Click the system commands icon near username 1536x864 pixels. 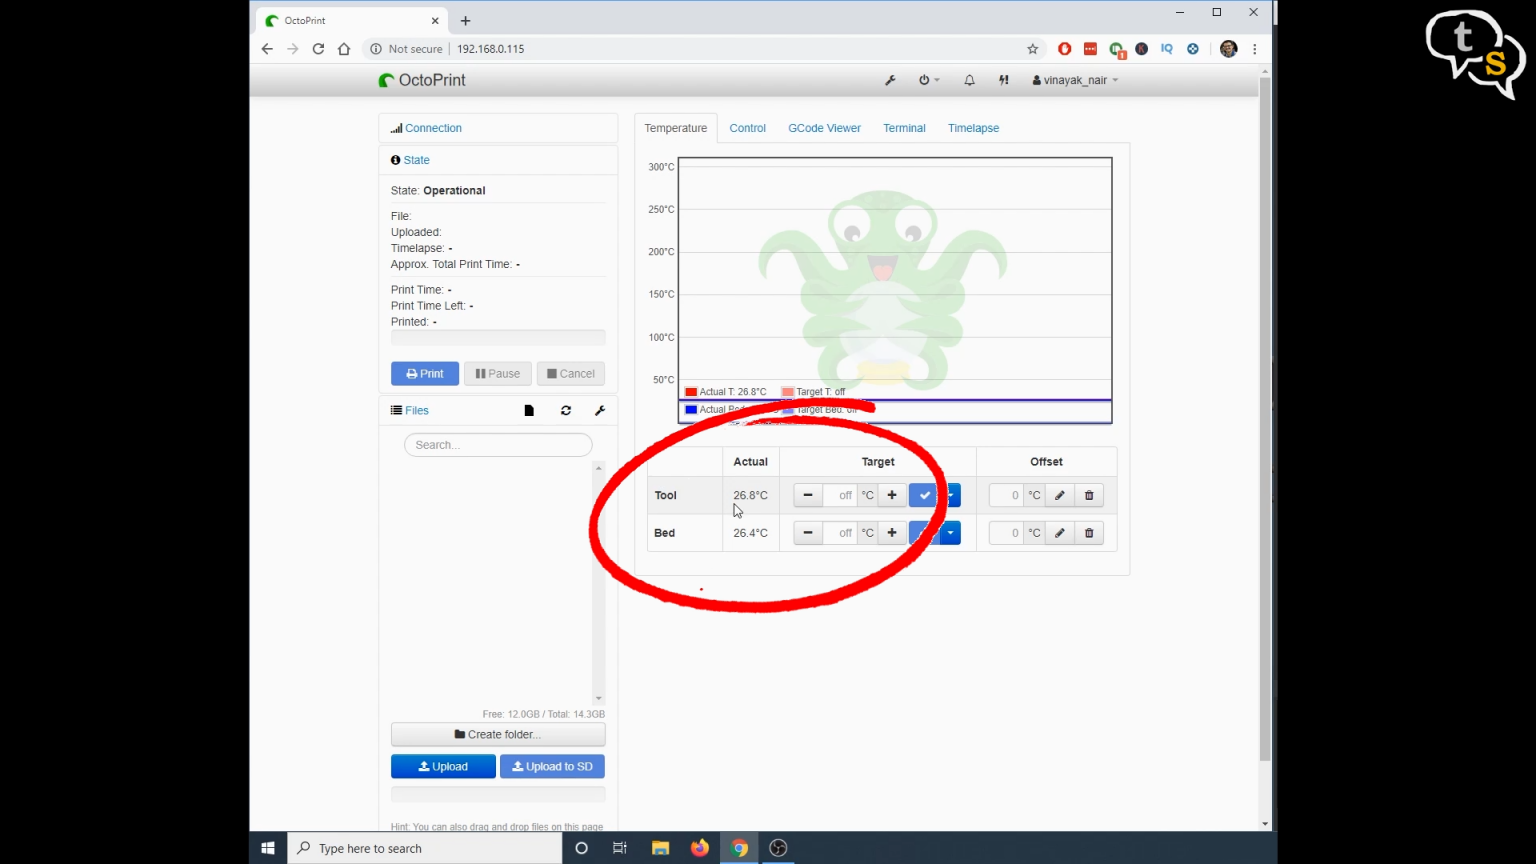click(x=1004, y=80)
